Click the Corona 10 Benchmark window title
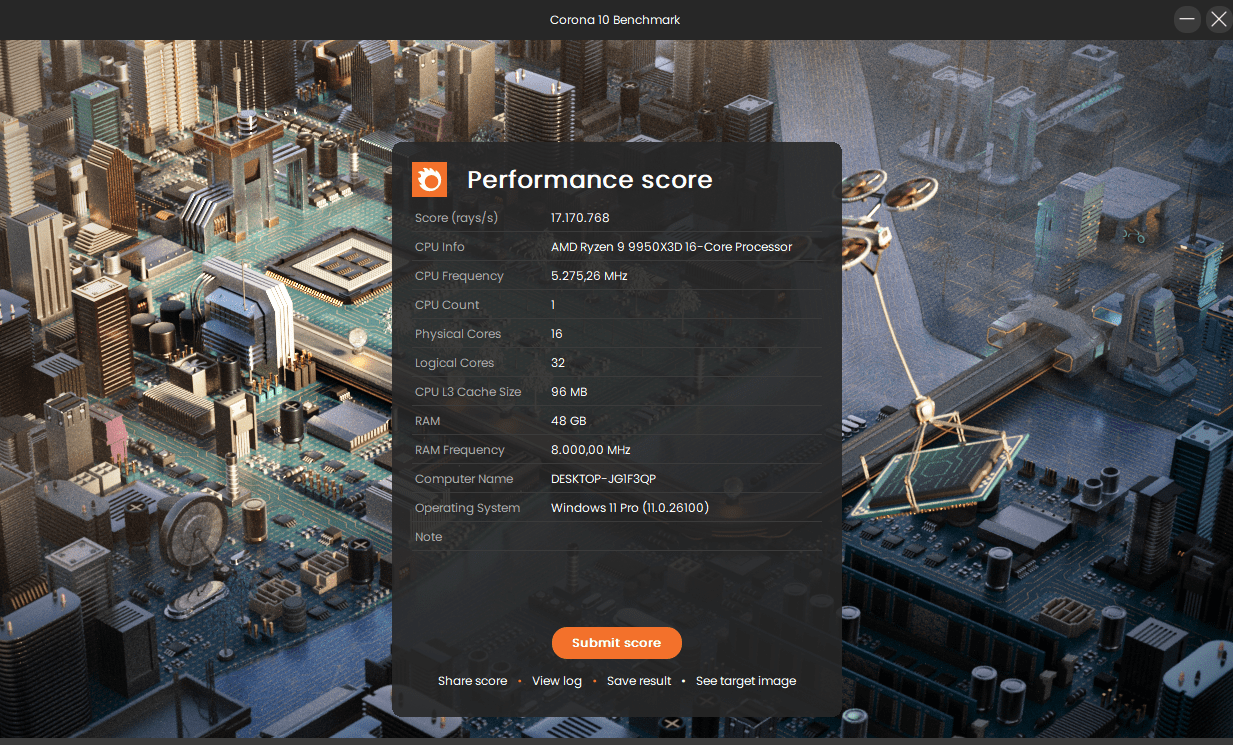This screenshot has height=745, width=1233. 615,20
